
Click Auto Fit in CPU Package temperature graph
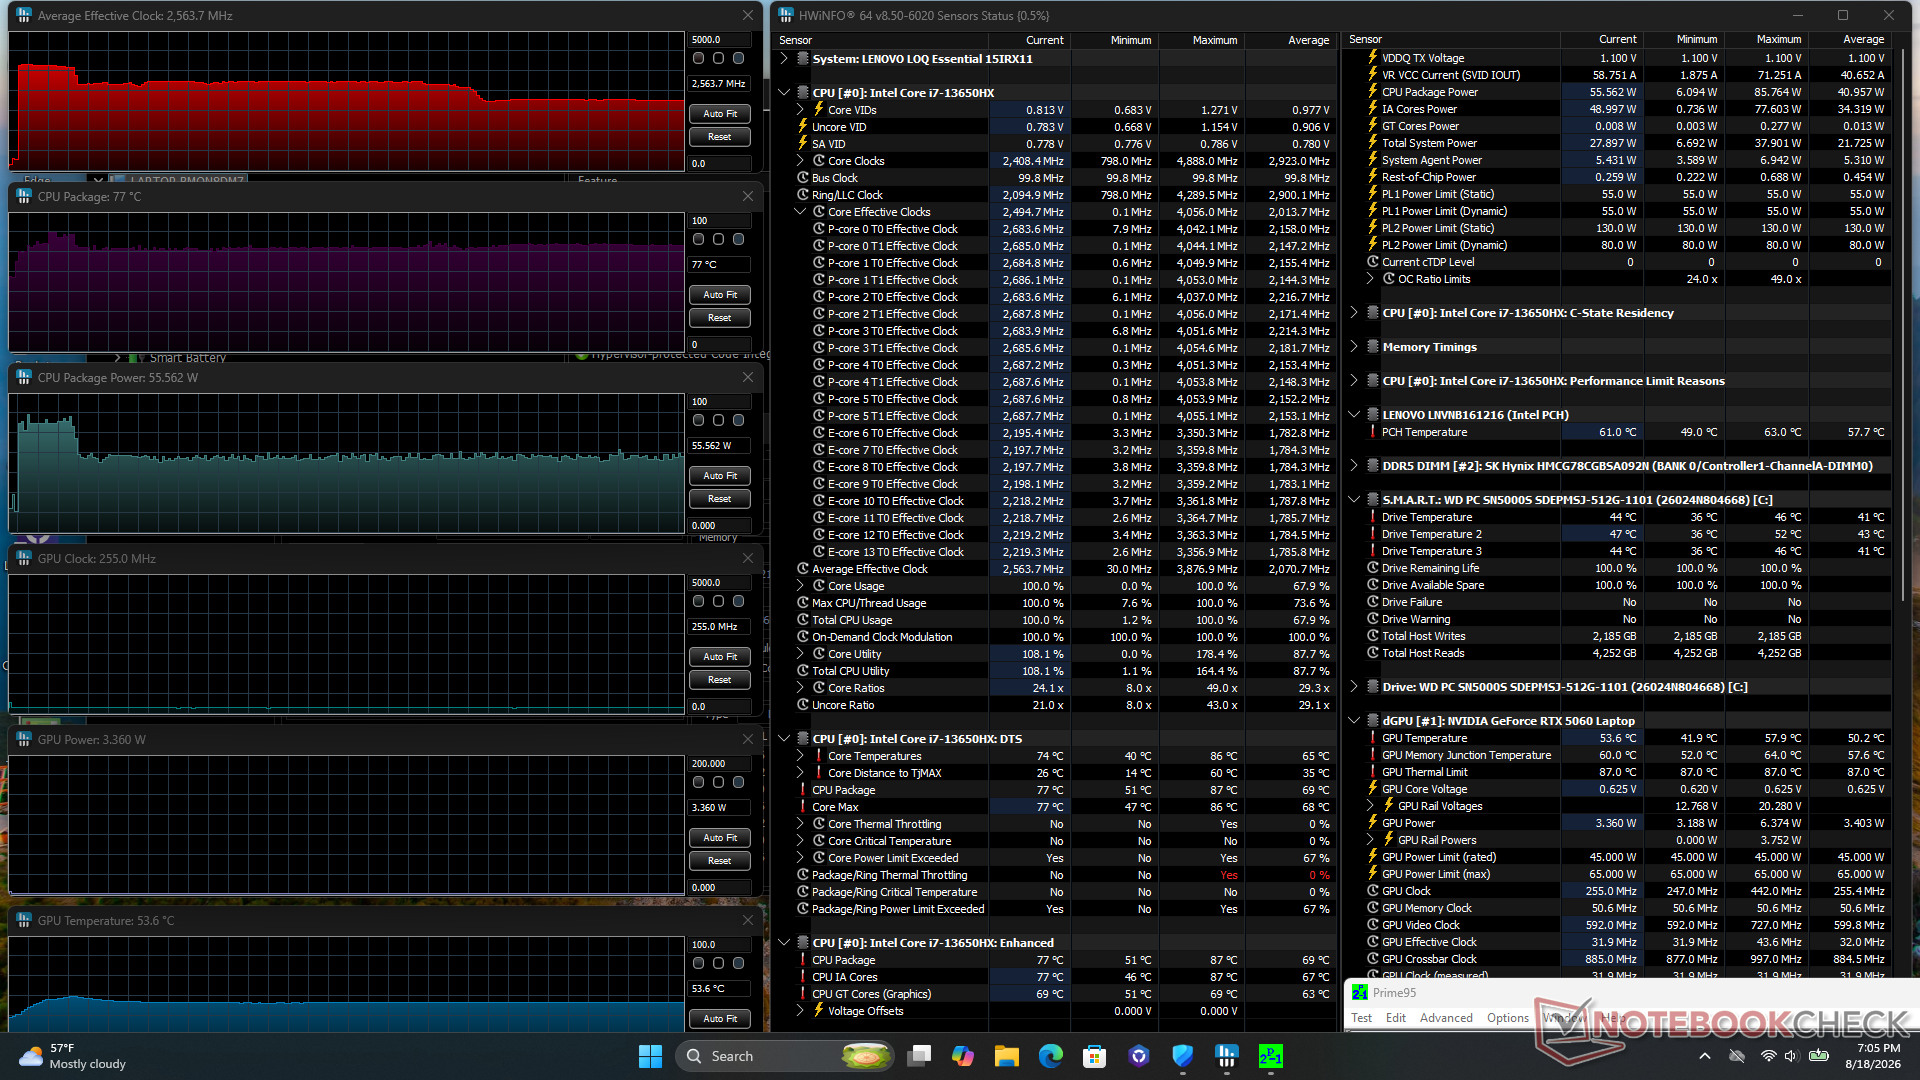[x=720, y=295]
